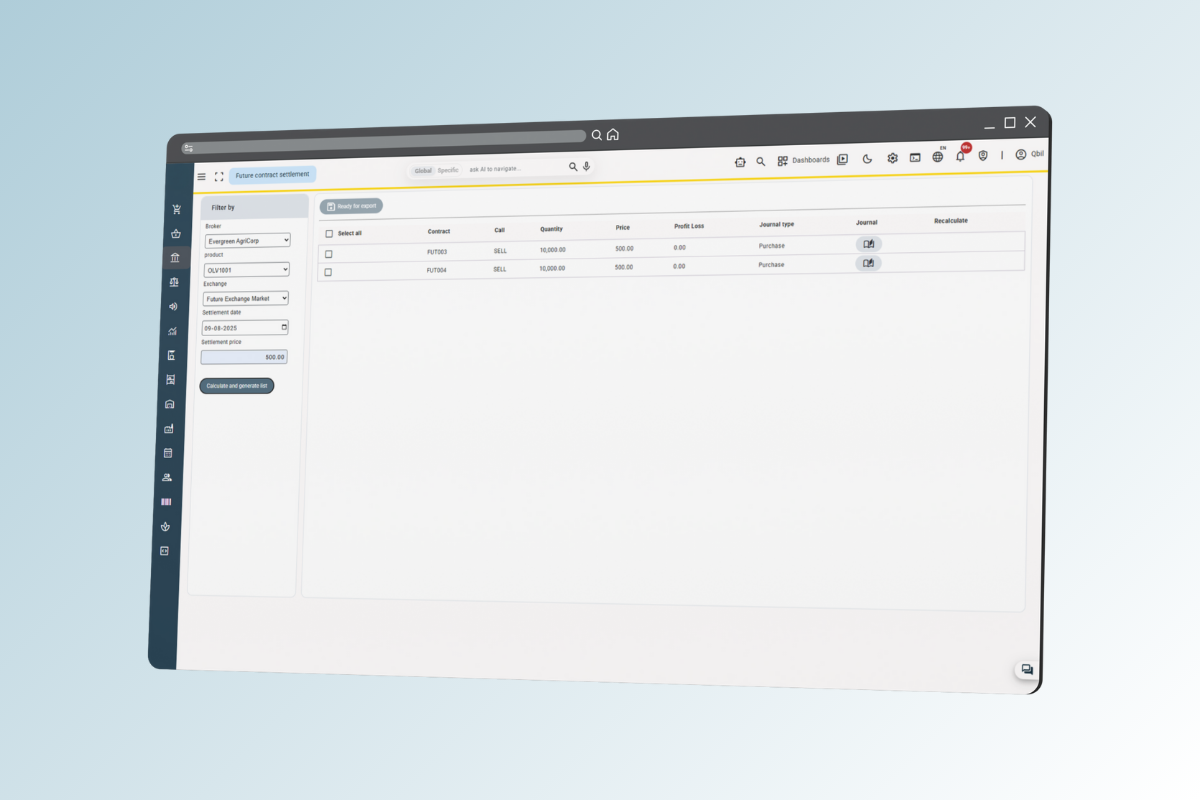This screenshot has width=1200, height=800.
Task: Open the AI robot assistant icon
Action: (740, 161)
